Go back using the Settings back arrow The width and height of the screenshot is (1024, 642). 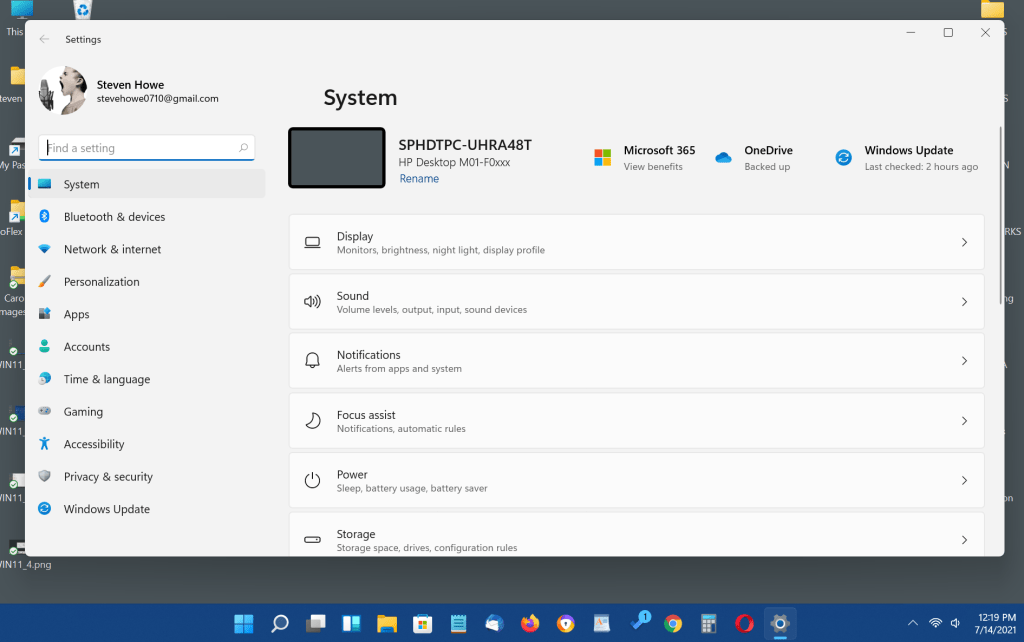pos(44,39)
